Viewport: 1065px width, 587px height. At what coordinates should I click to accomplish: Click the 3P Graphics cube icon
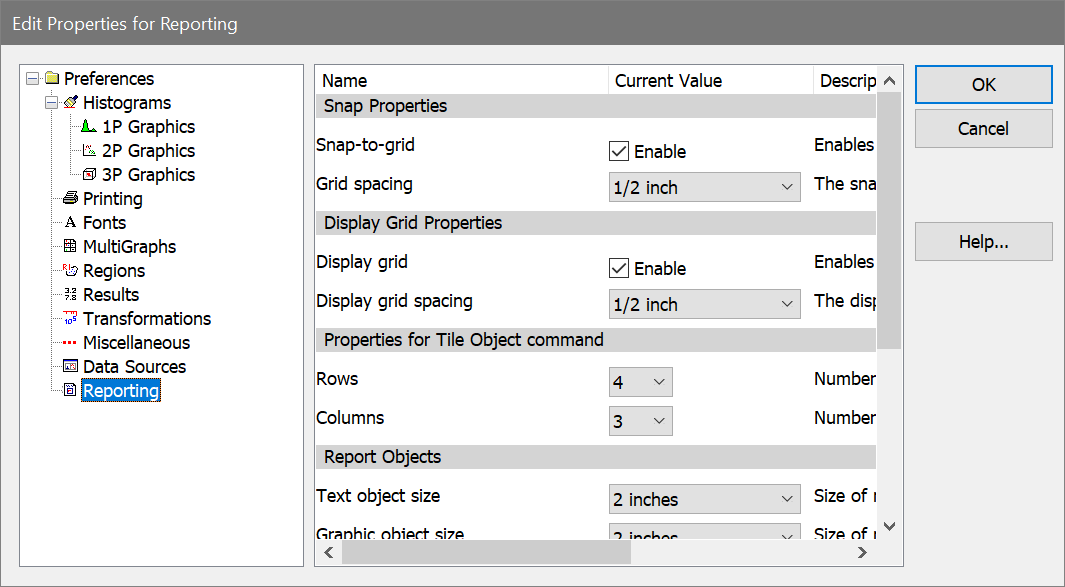(x=89, y=175)
